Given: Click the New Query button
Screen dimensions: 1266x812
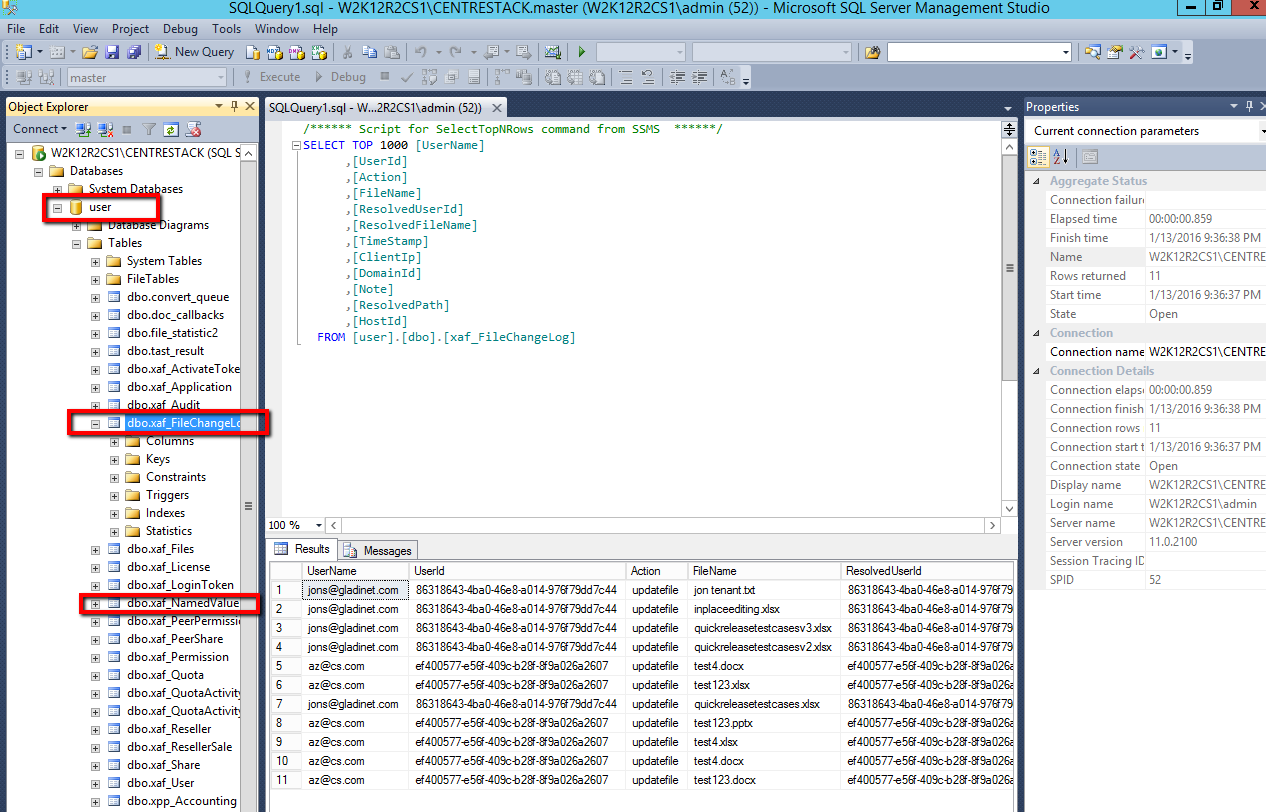Looking at the screenshot, I should coord(195,51).
